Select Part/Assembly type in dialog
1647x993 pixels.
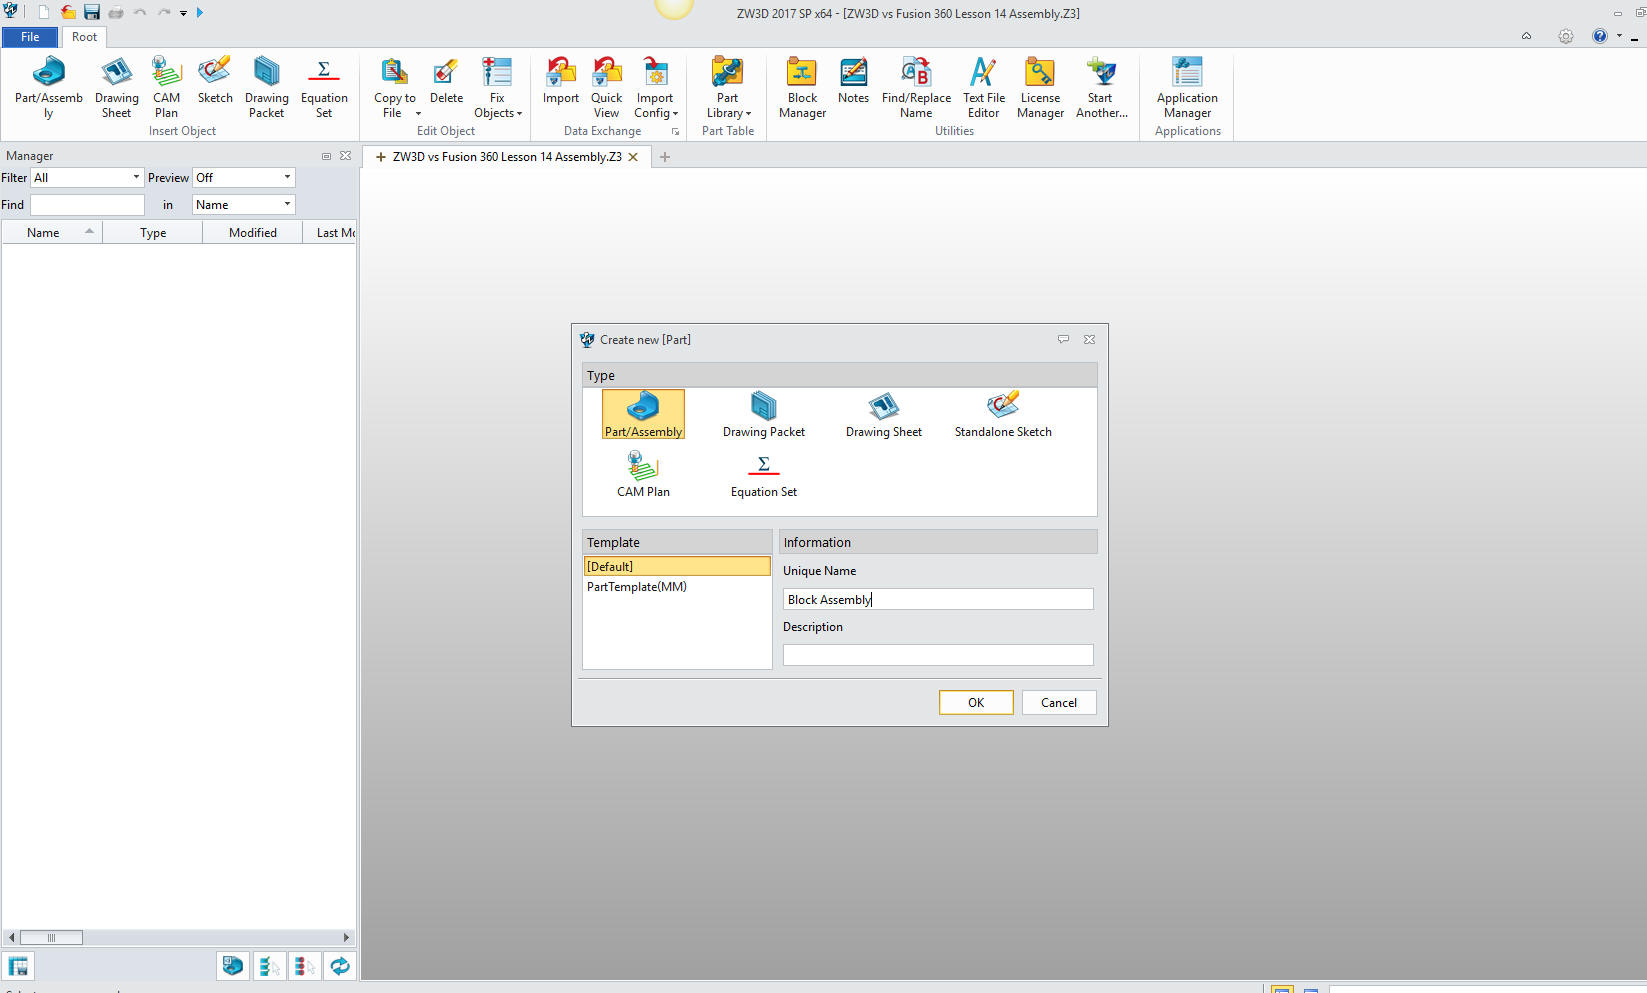[643, 414]
